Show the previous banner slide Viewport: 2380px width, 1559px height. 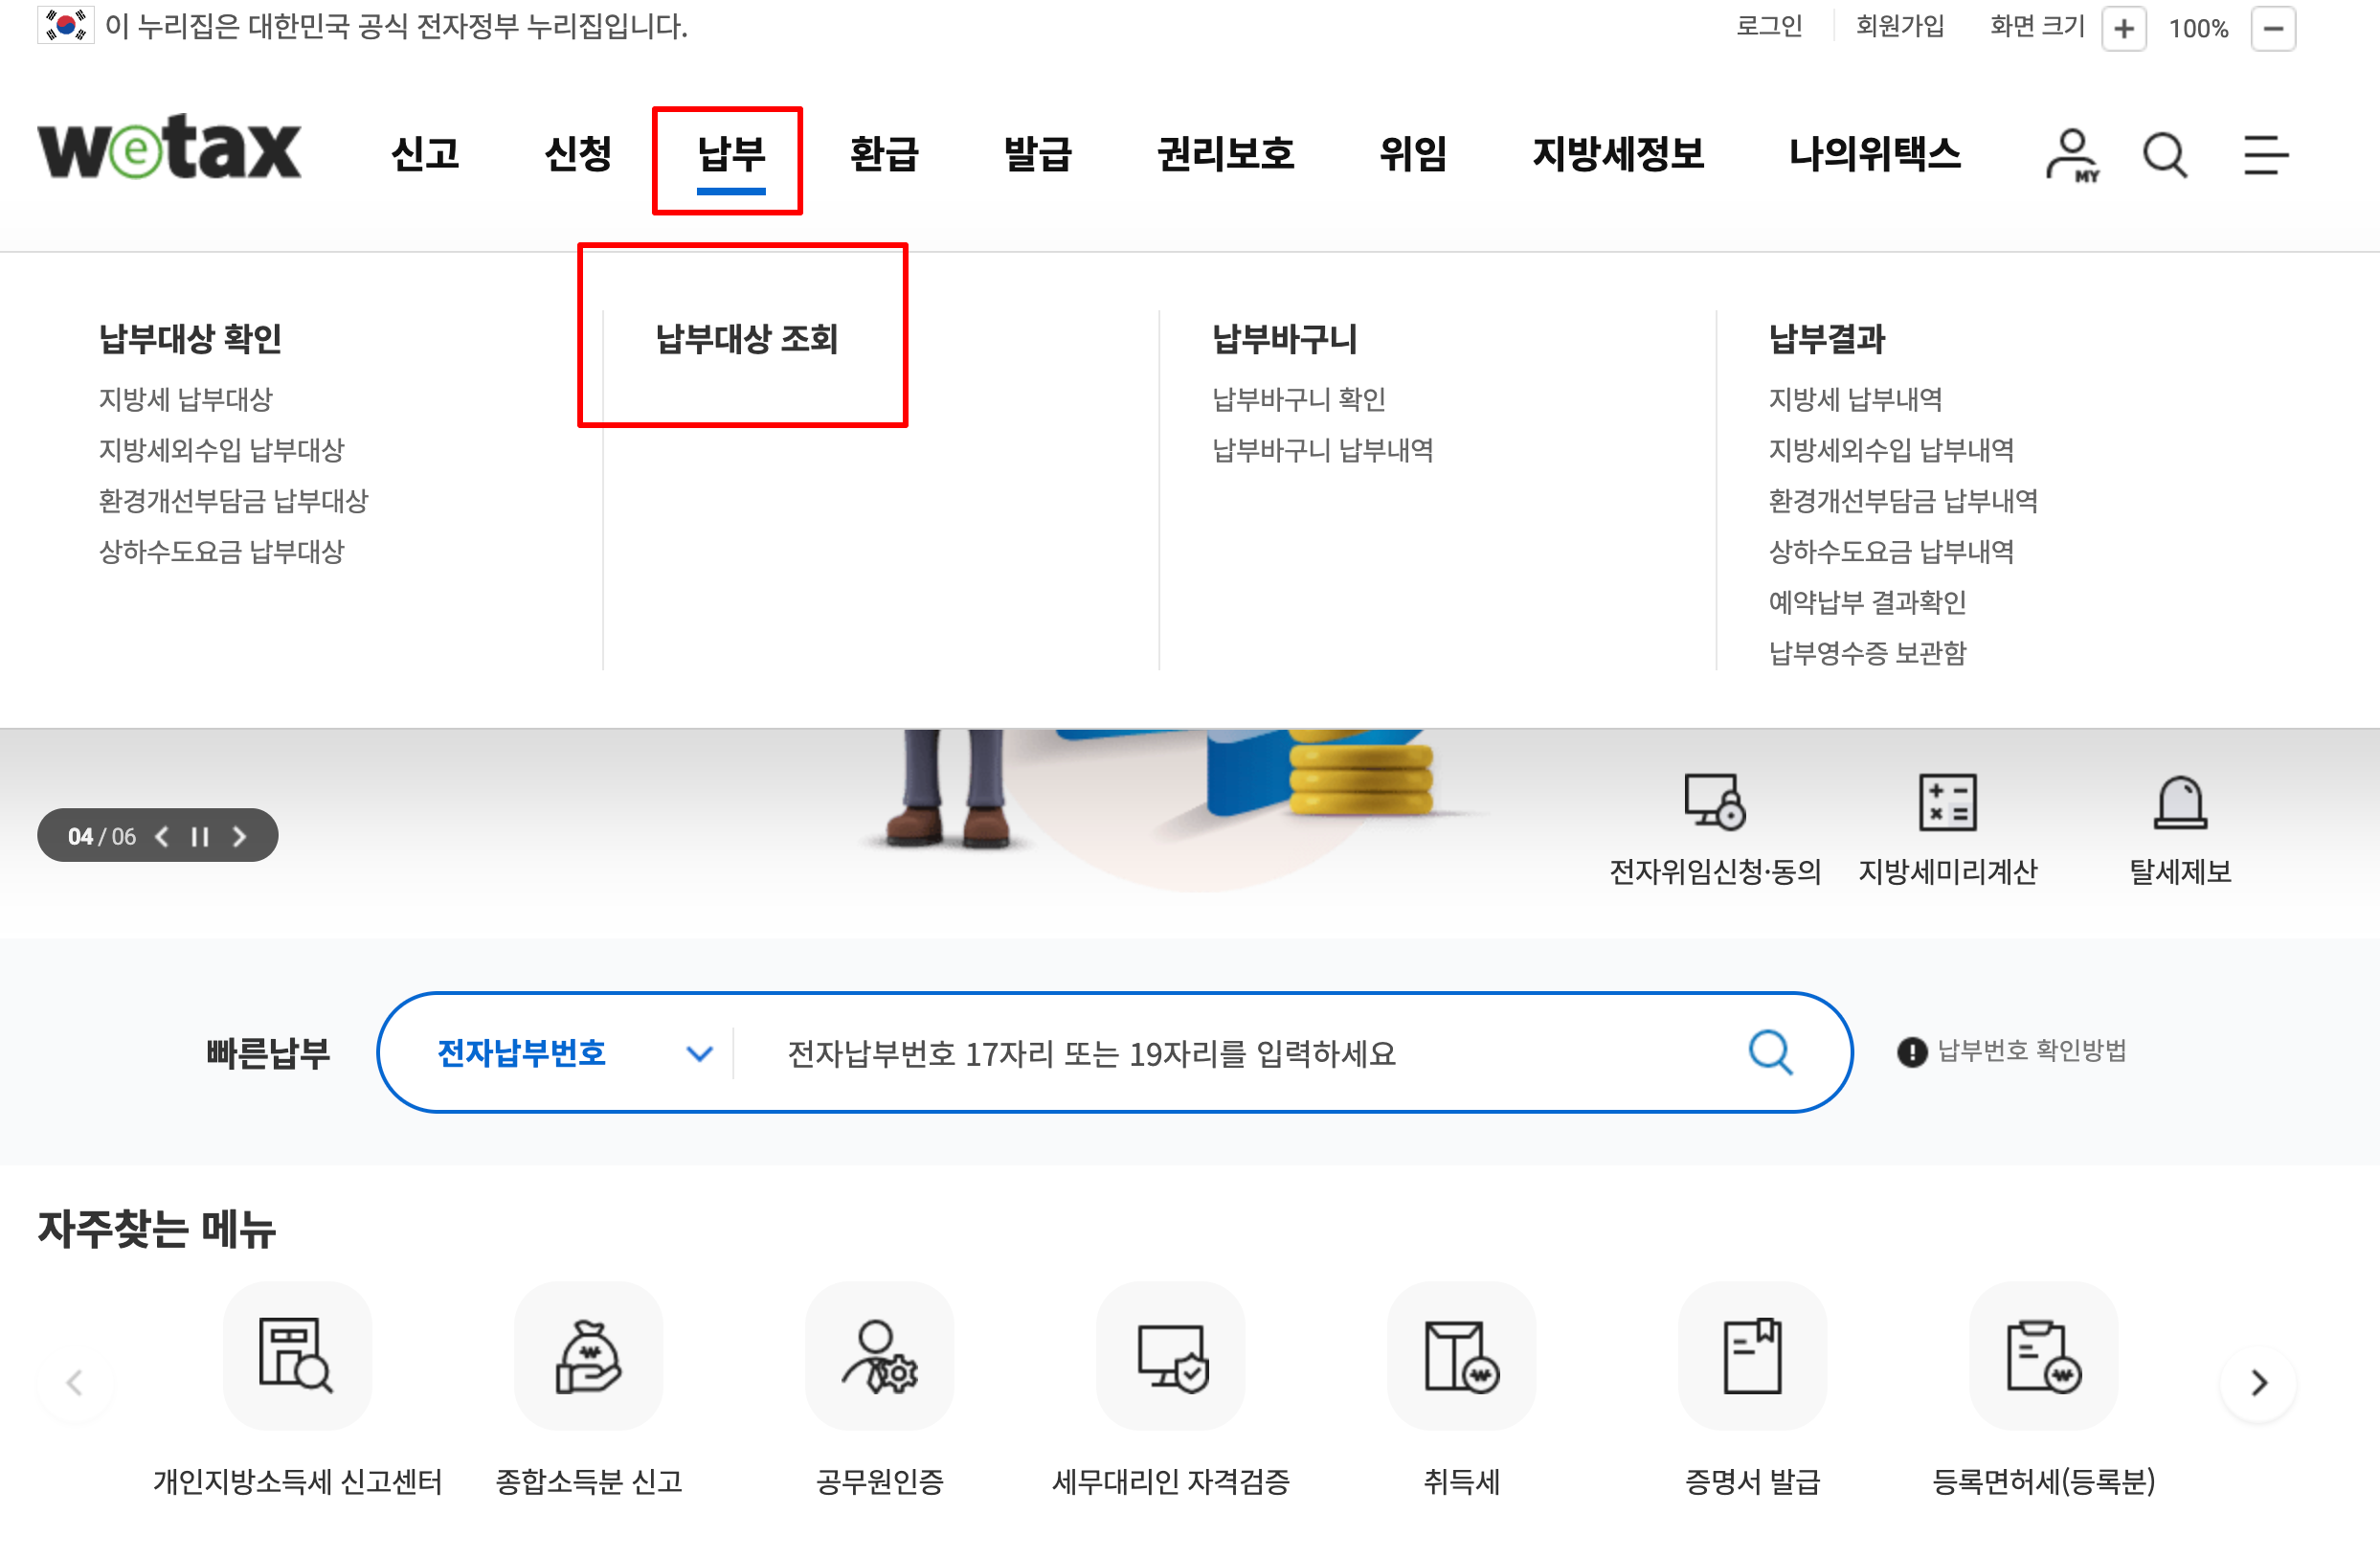pos(162,837)
